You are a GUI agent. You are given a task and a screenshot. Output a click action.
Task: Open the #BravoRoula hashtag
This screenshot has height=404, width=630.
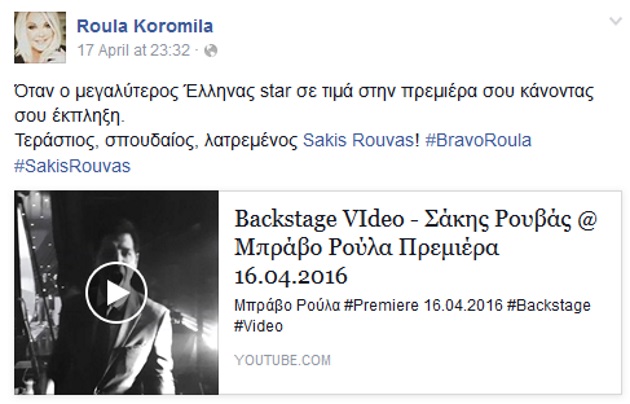[479, 141]
